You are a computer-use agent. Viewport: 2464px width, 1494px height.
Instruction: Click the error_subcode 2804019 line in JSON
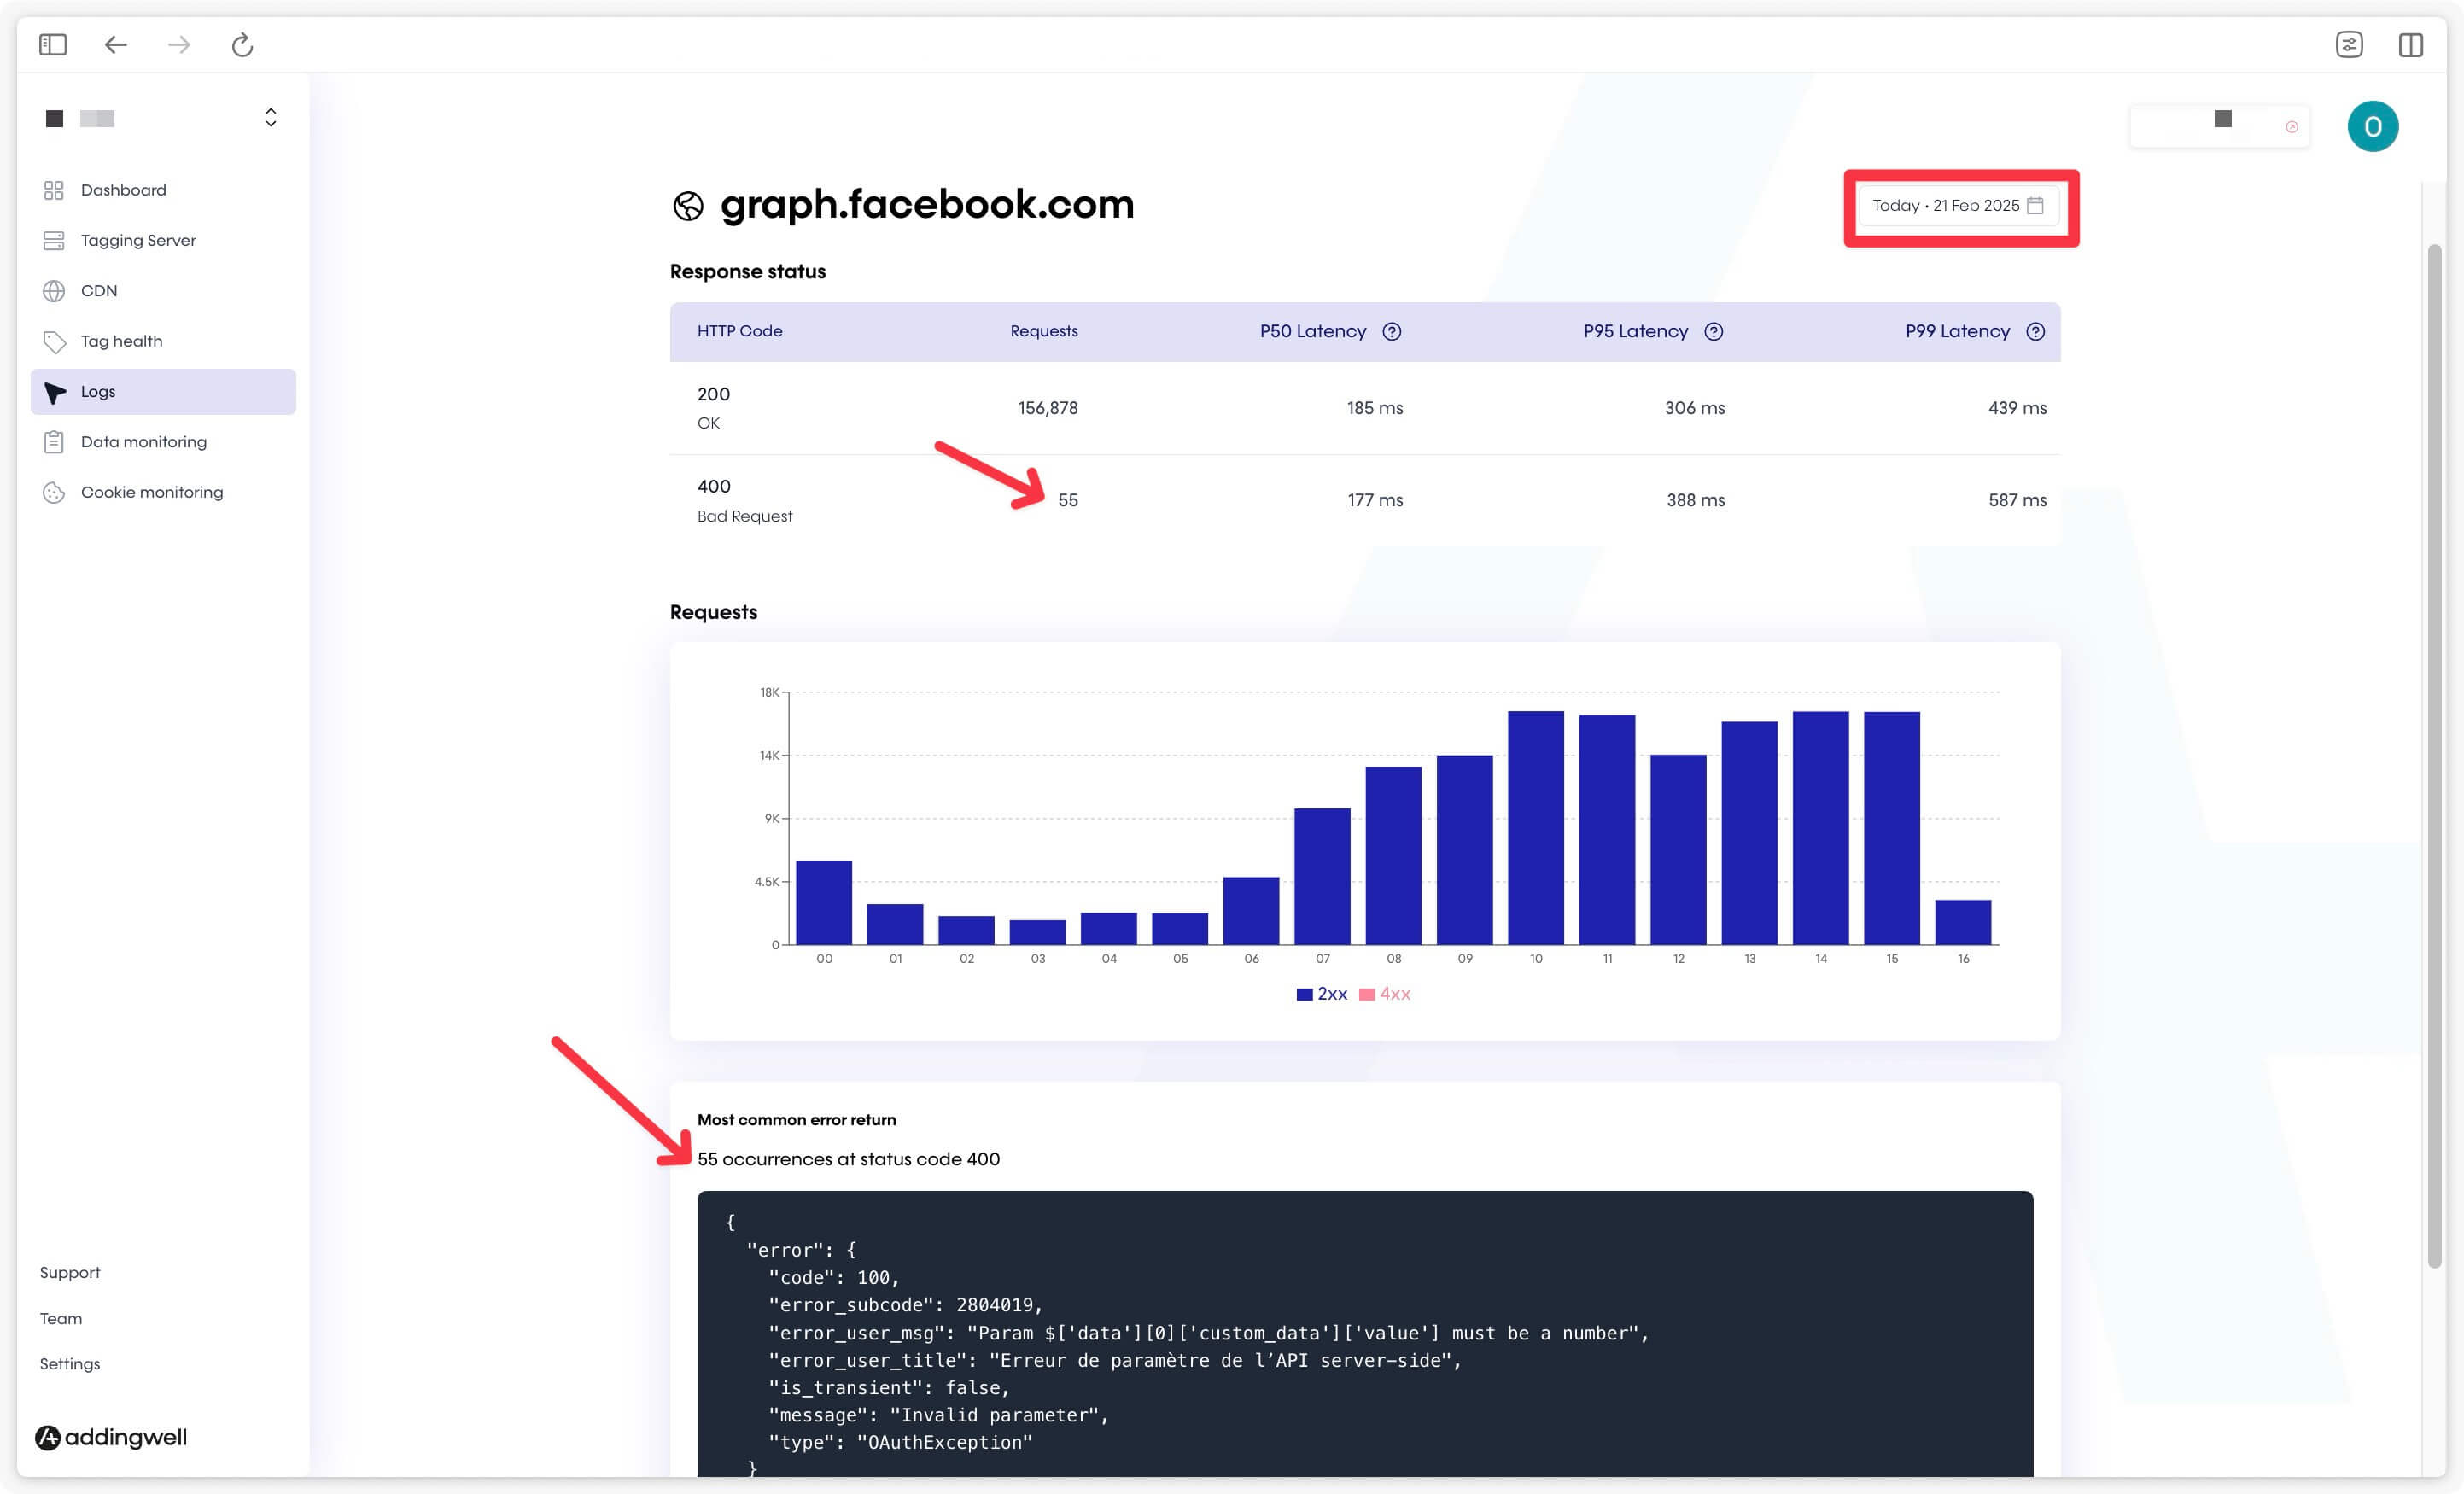click(905, 1305)
